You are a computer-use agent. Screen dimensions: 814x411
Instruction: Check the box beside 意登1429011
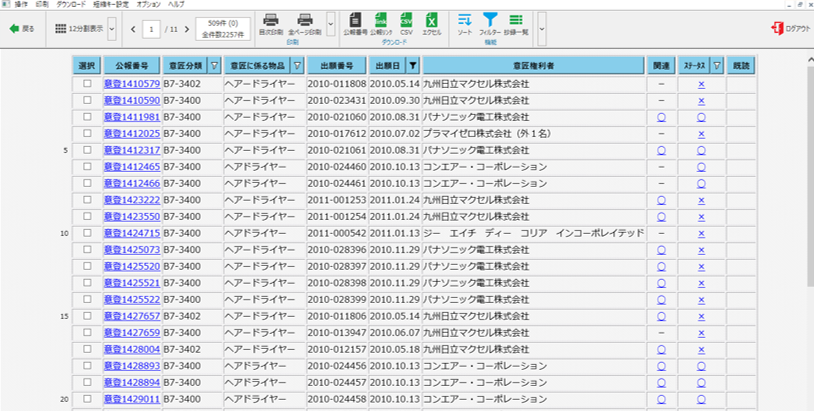[87, 399]
